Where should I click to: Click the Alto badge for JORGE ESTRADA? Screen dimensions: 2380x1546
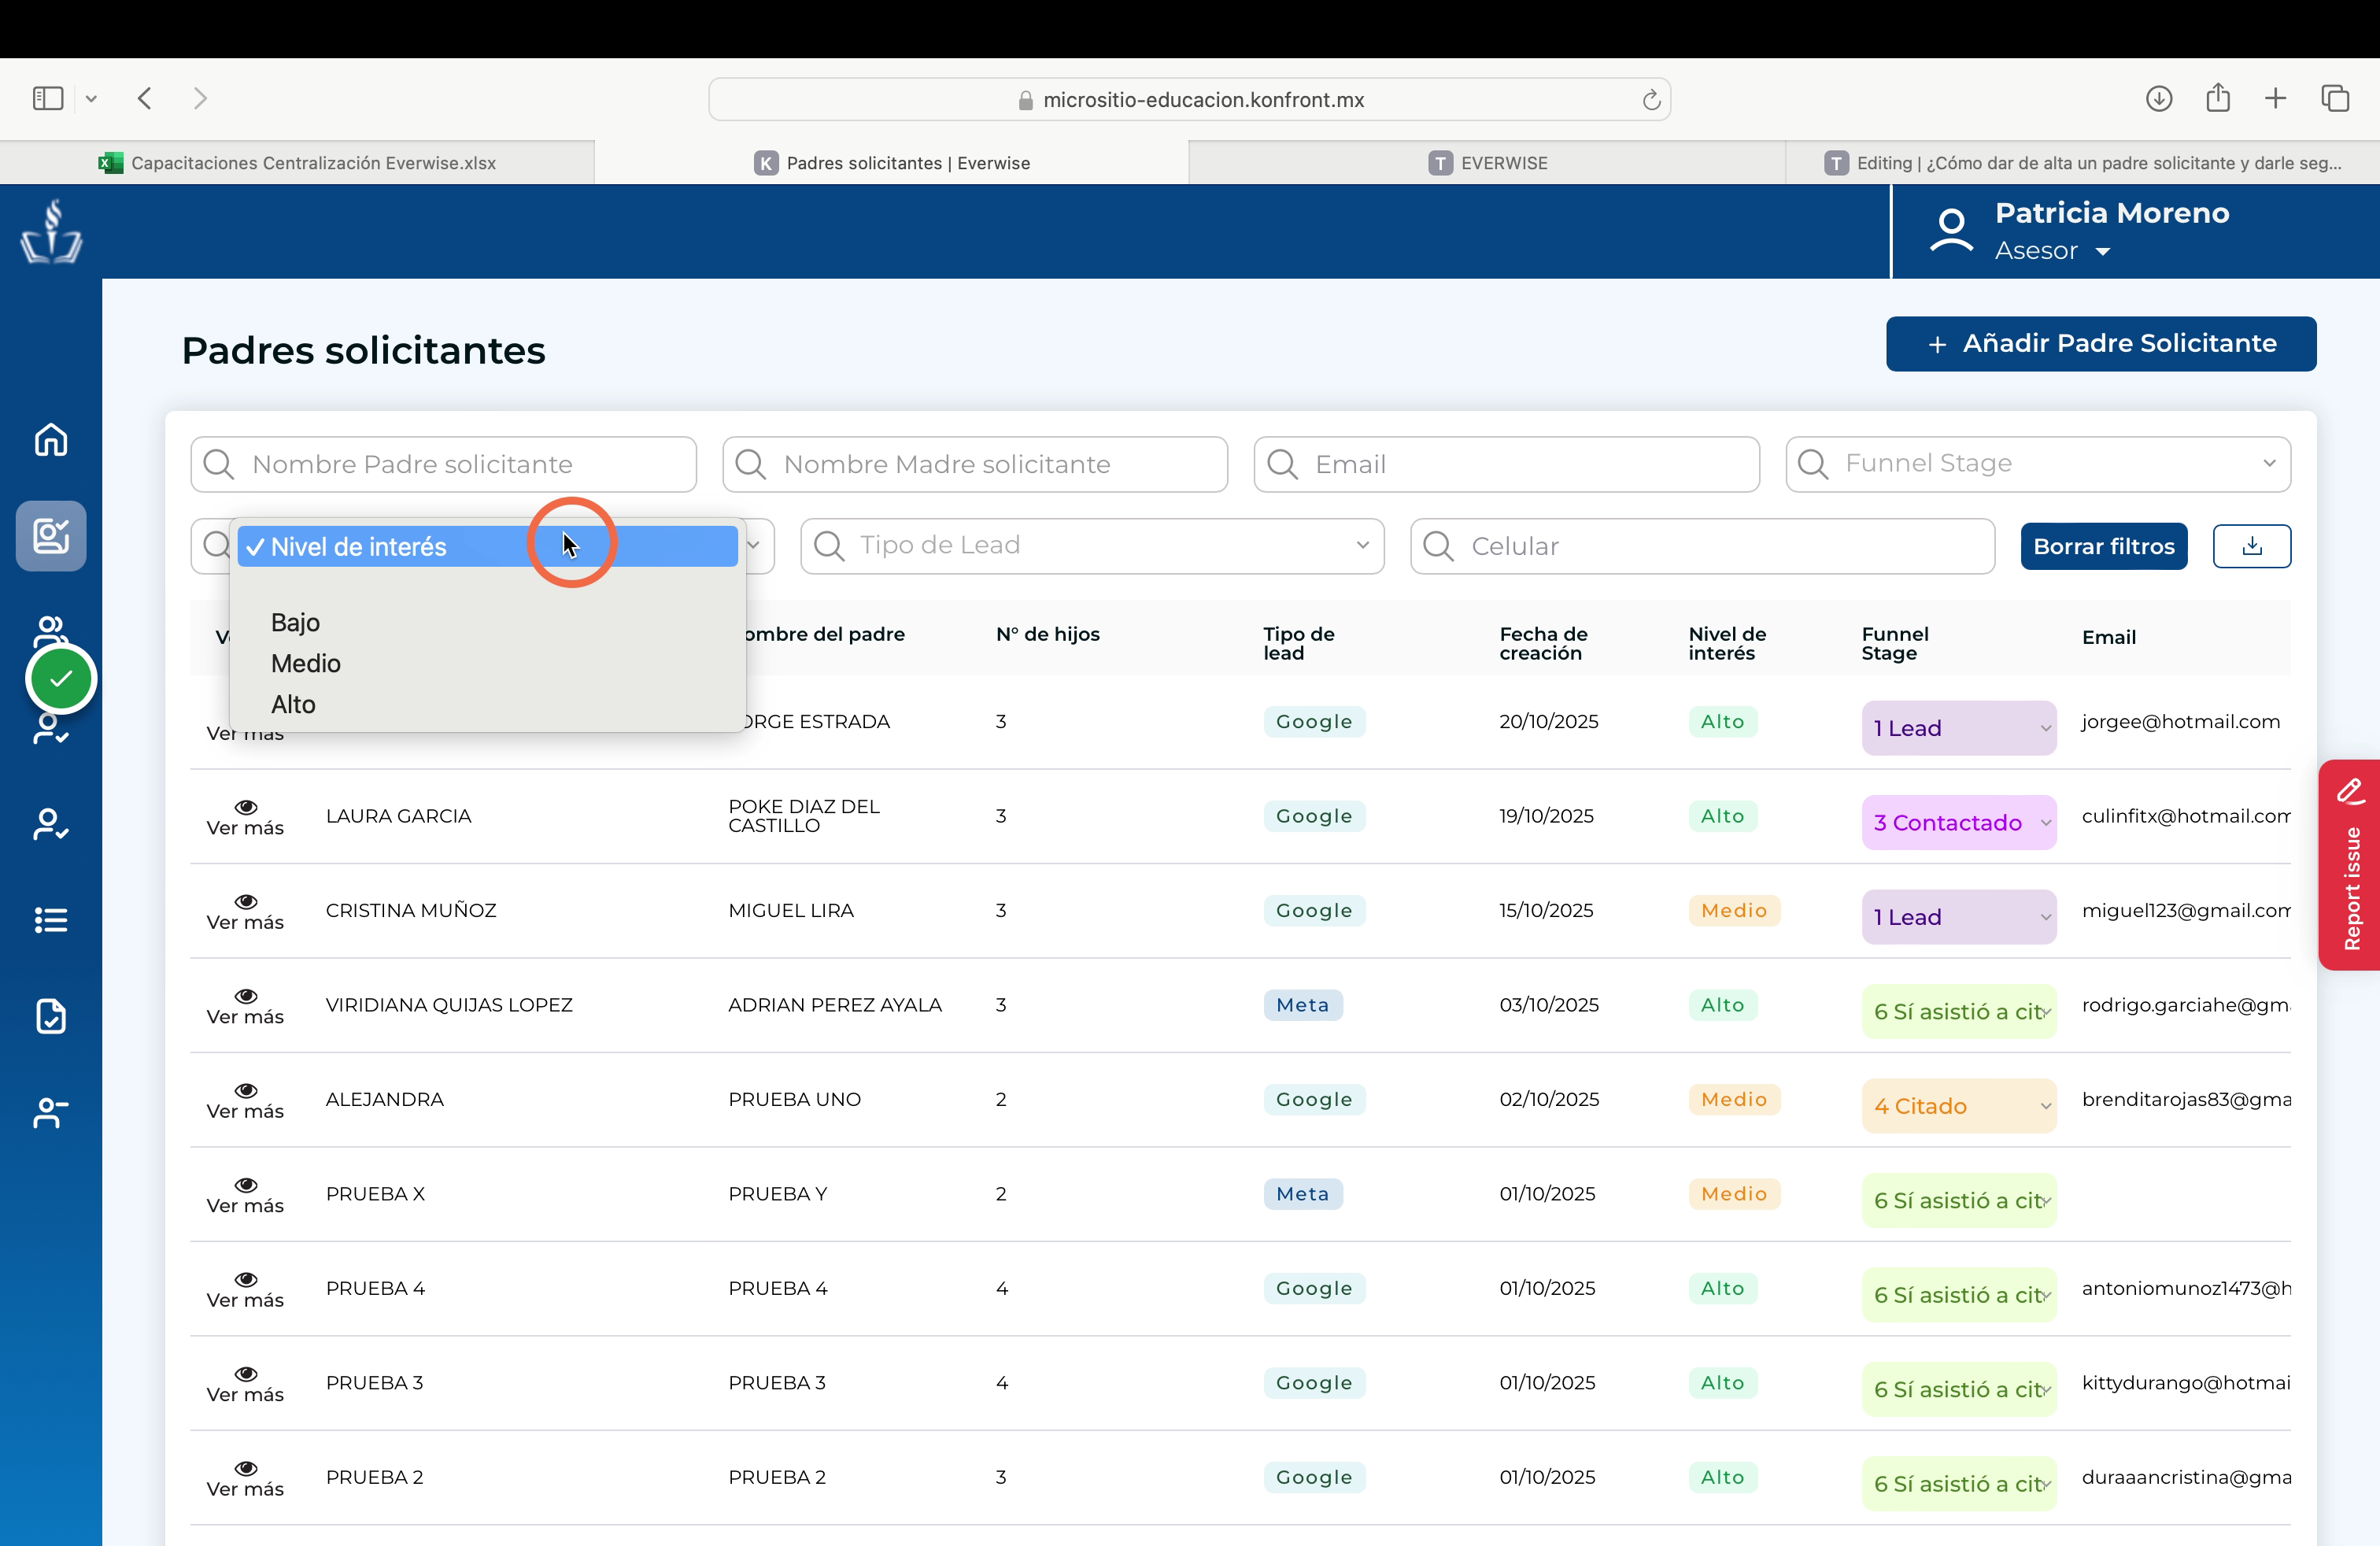1722,721
